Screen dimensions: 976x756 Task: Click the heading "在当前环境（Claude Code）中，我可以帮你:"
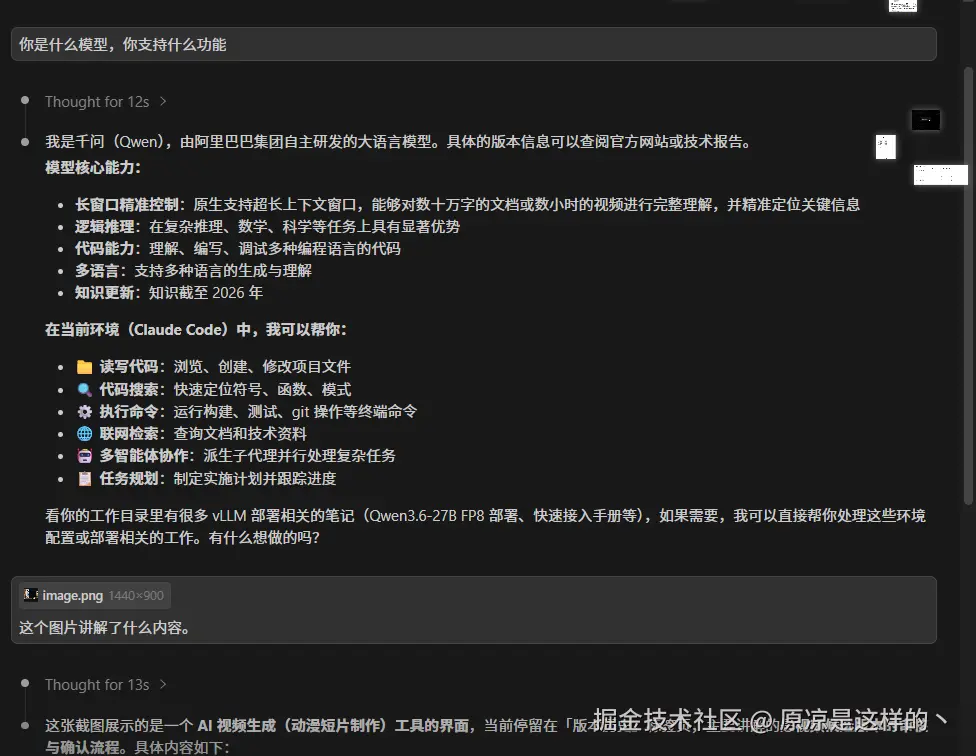(x=195, y=329)
